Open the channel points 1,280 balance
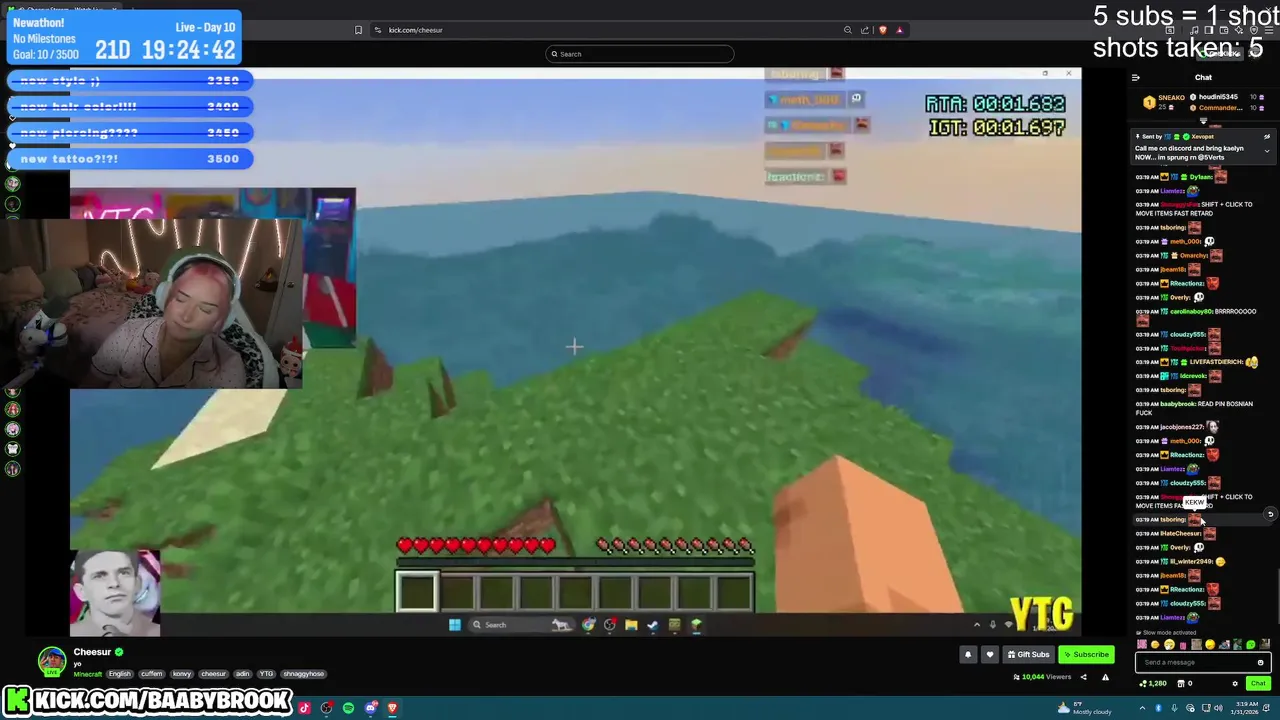1280x720 pixels. (1153, 684)
